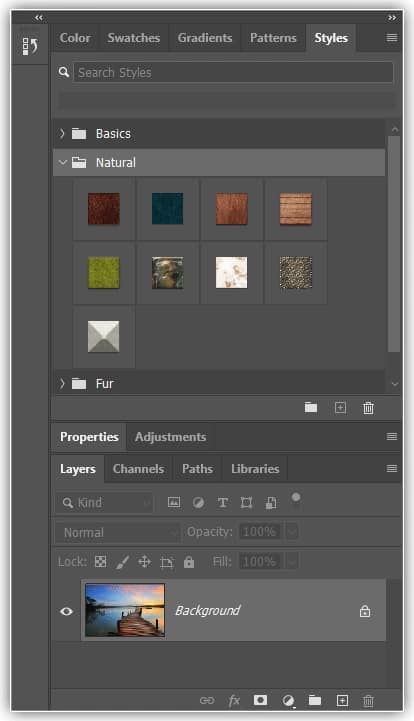
Task: Toggle lock position
Action: pos(144,561)
